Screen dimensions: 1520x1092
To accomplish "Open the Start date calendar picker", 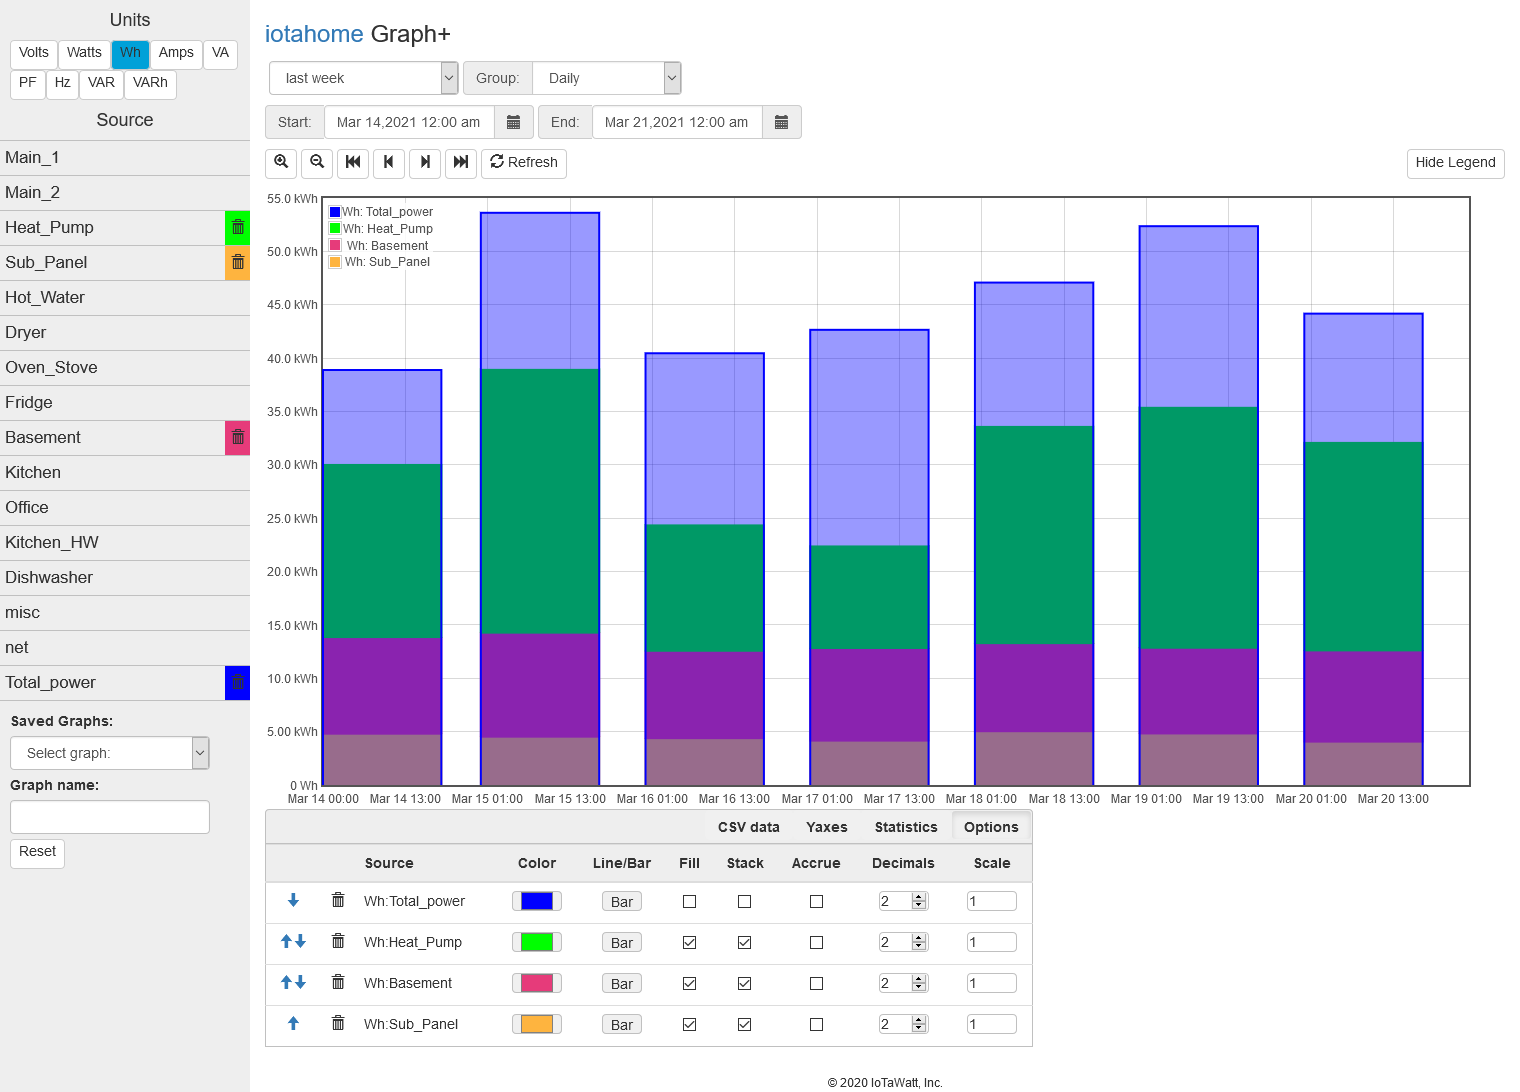I will (514, 122).
